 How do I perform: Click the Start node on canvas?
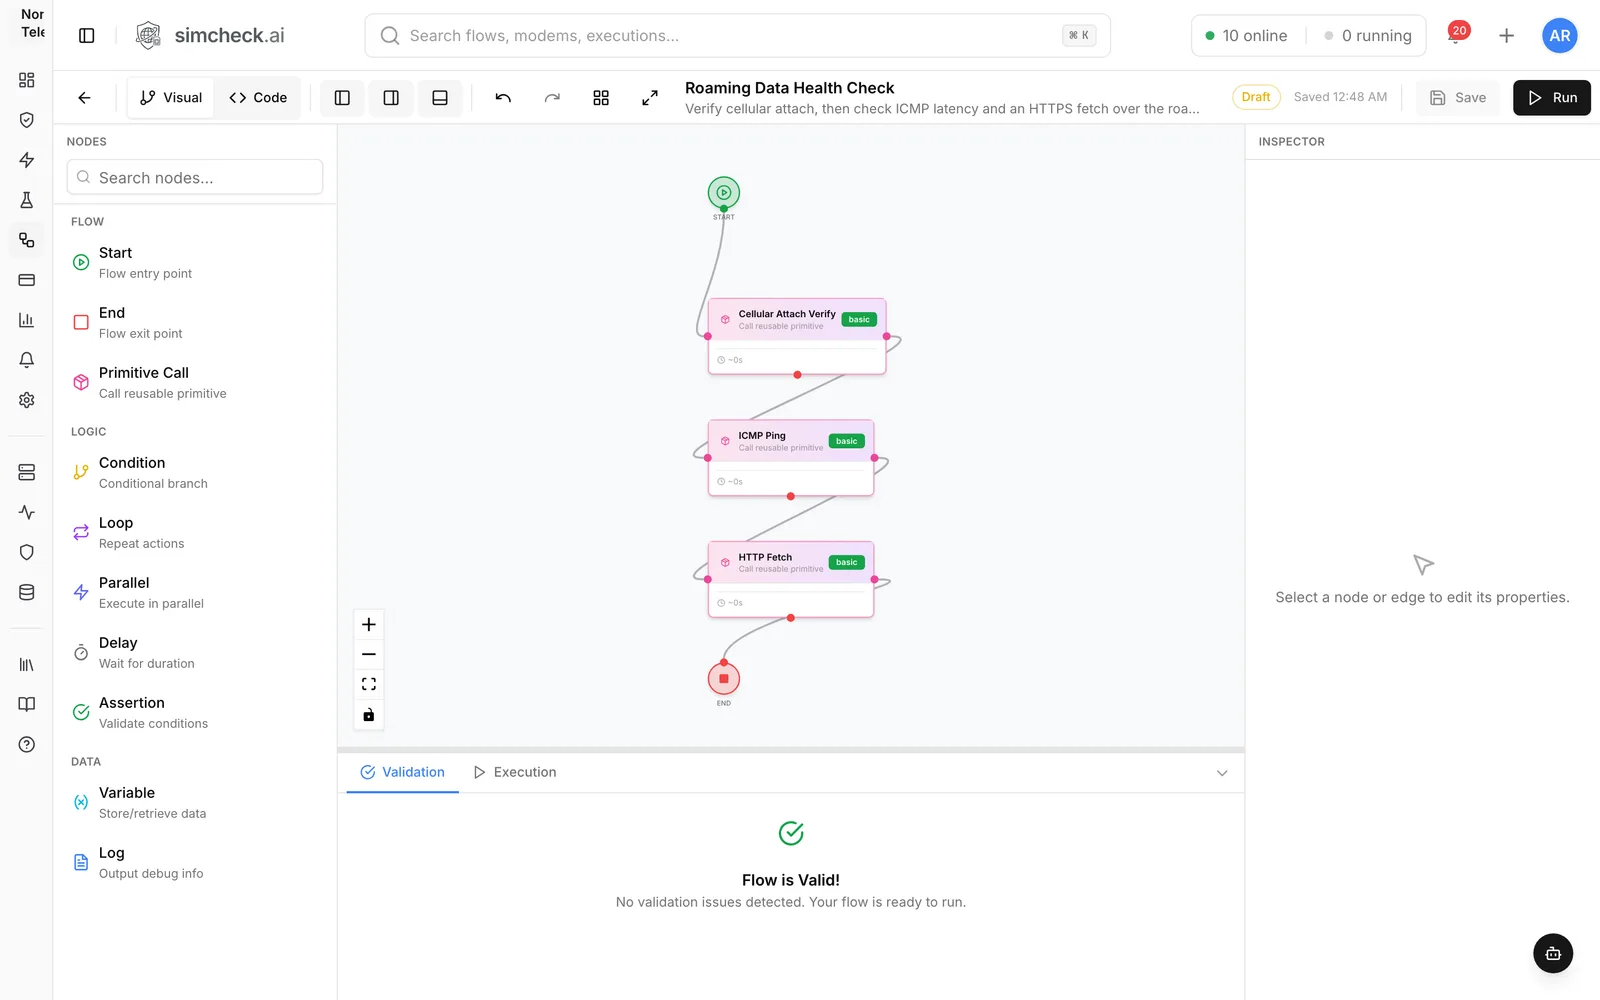[724, 193]
